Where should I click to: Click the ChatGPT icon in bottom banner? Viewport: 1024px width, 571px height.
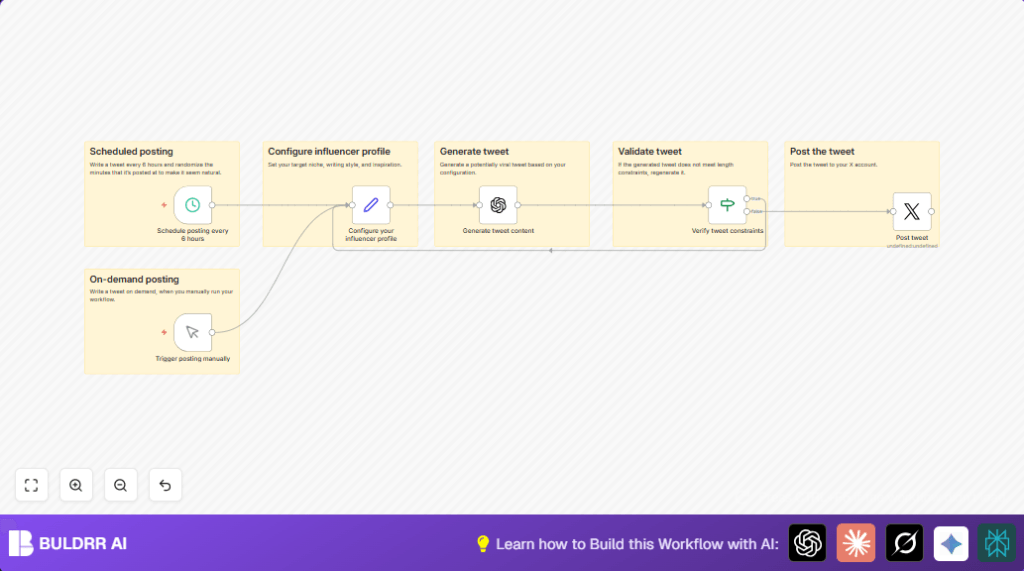click(807, 543)
